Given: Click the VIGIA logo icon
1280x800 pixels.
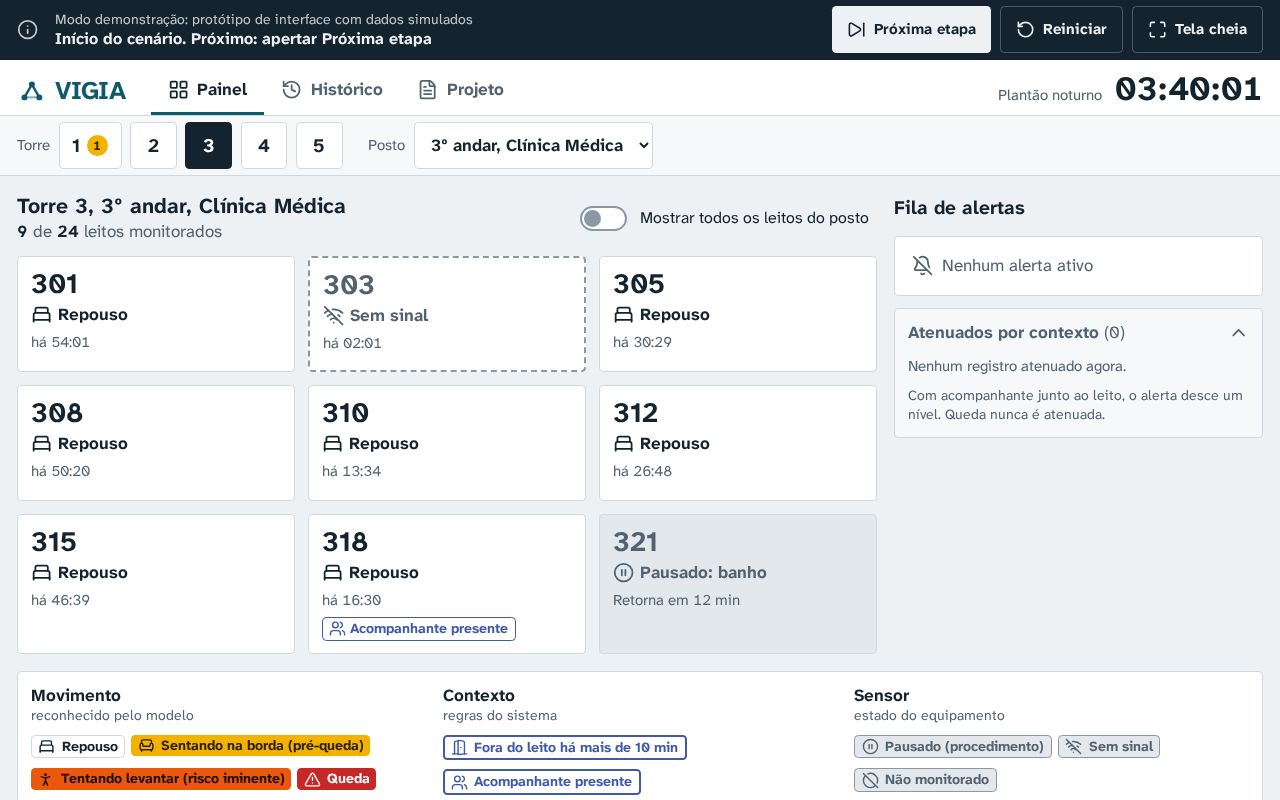Looking at the screenshot, I should 32,91.
